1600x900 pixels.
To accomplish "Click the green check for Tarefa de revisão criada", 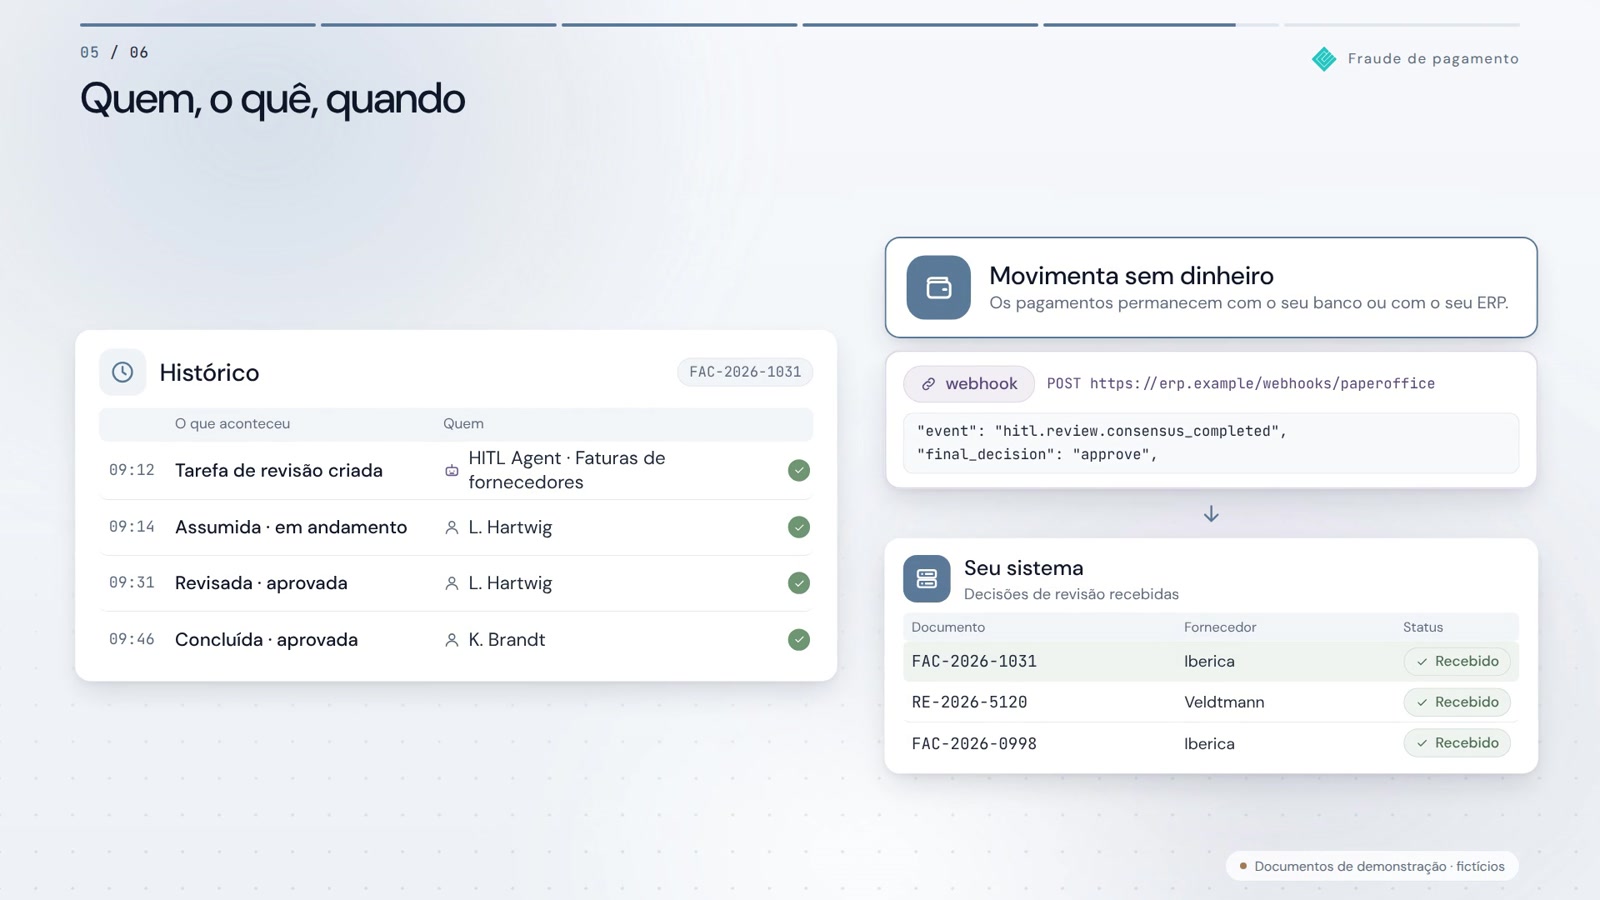I will (x=798, y=470).
